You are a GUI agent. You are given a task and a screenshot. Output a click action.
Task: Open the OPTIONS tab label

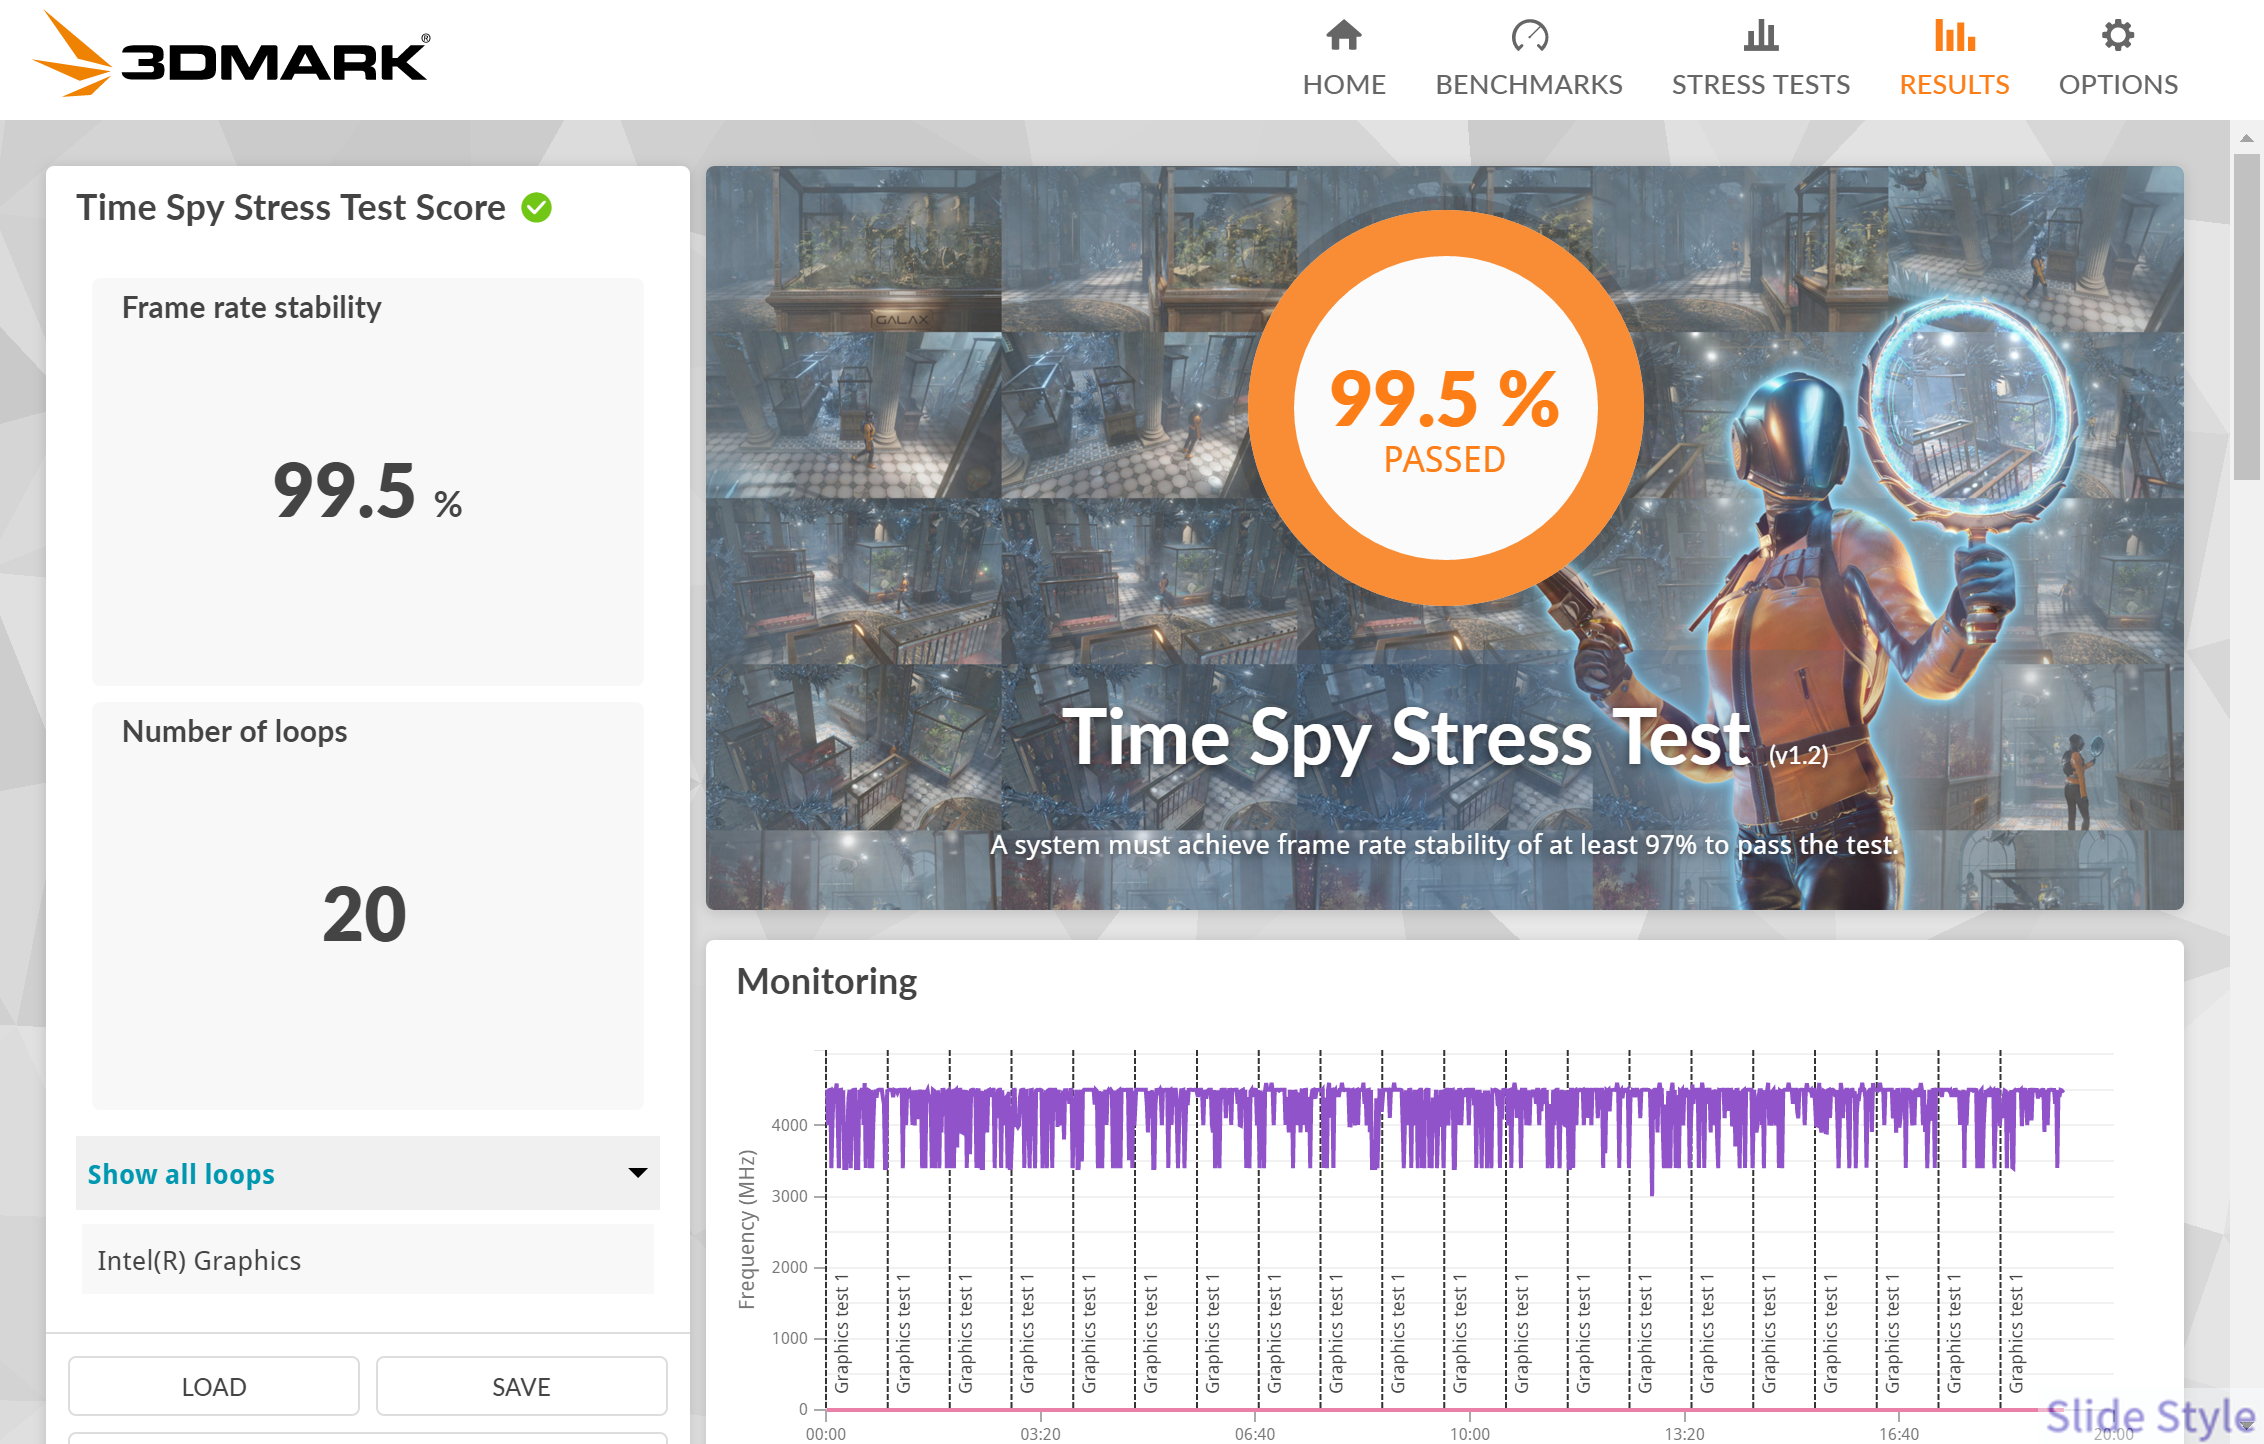(x=2117, y=85)
